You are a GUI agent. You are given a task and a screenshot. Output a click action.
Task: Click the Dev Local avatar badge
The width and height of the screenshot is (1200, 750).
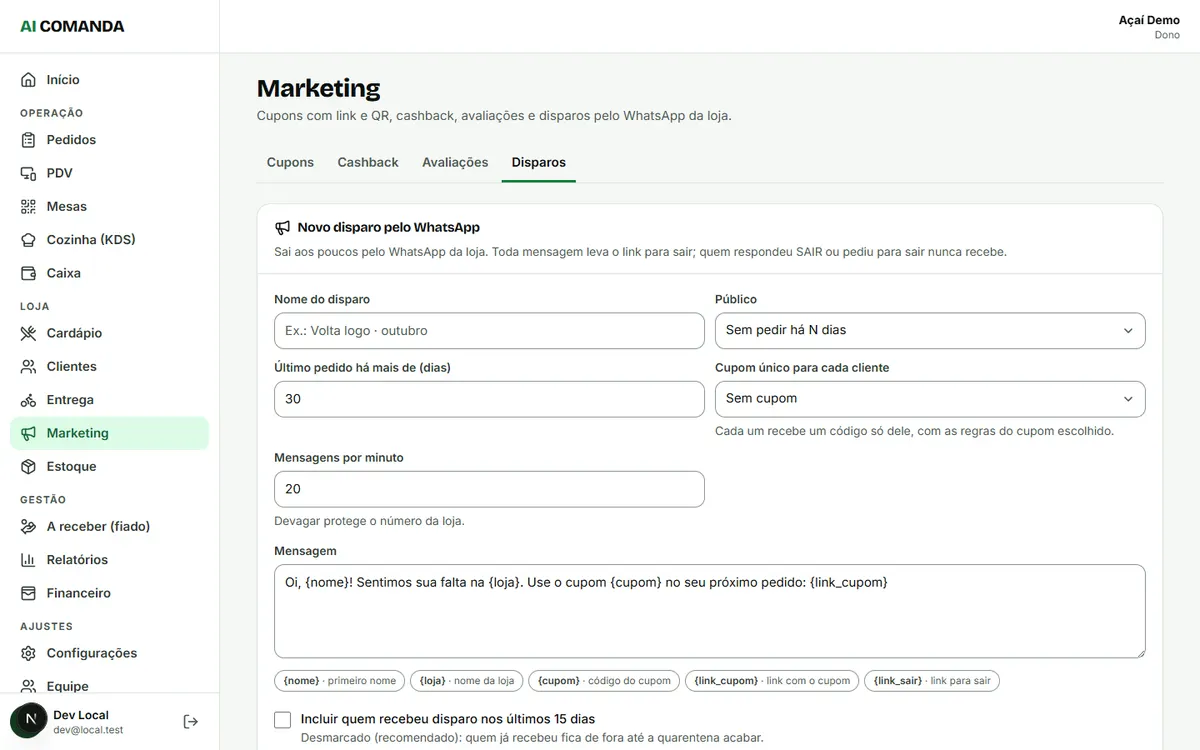(31, 721)
